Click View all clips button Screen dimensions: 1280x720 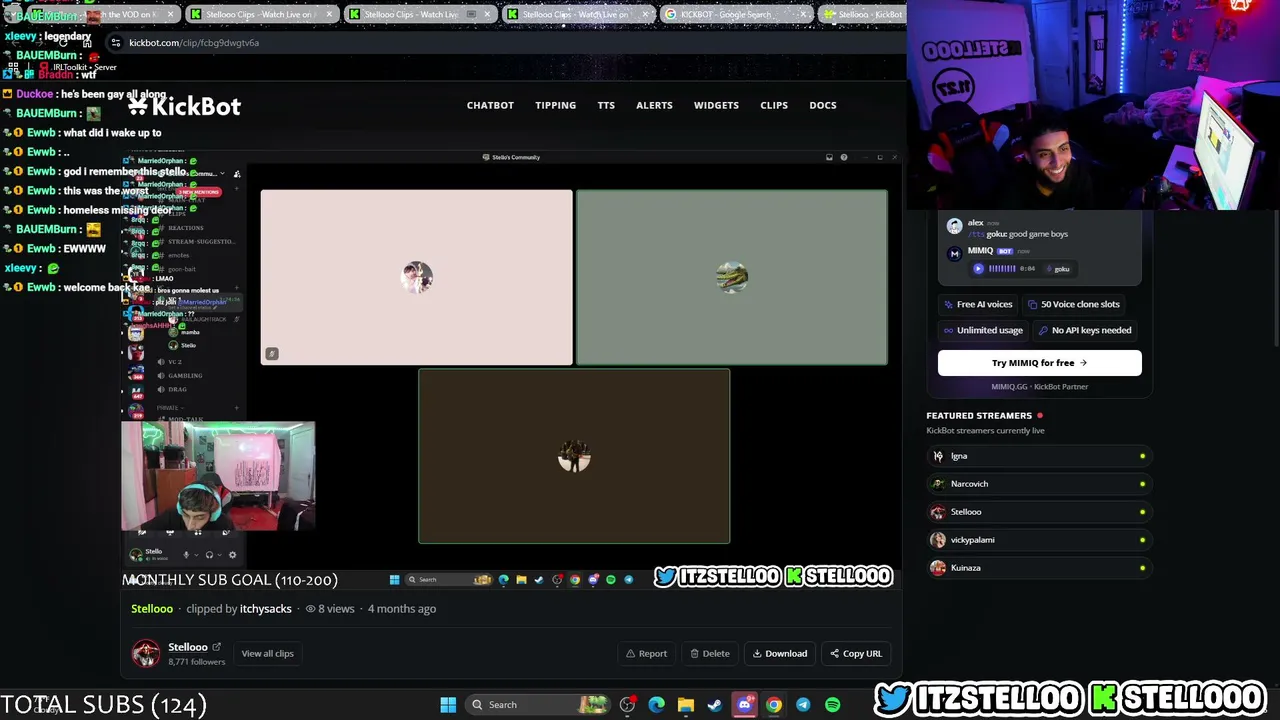click(268, 654)
